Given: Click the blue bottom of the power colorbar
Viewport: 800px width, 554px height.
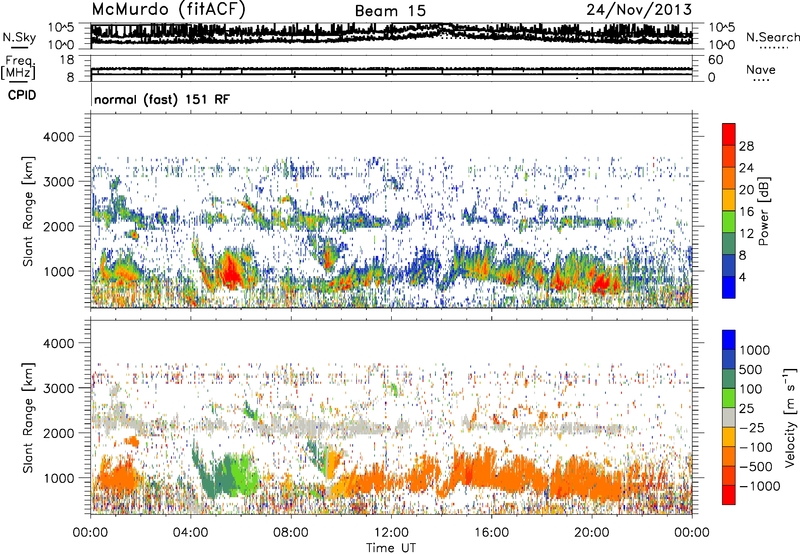Looking at the screenshot, I should (729, 287).
